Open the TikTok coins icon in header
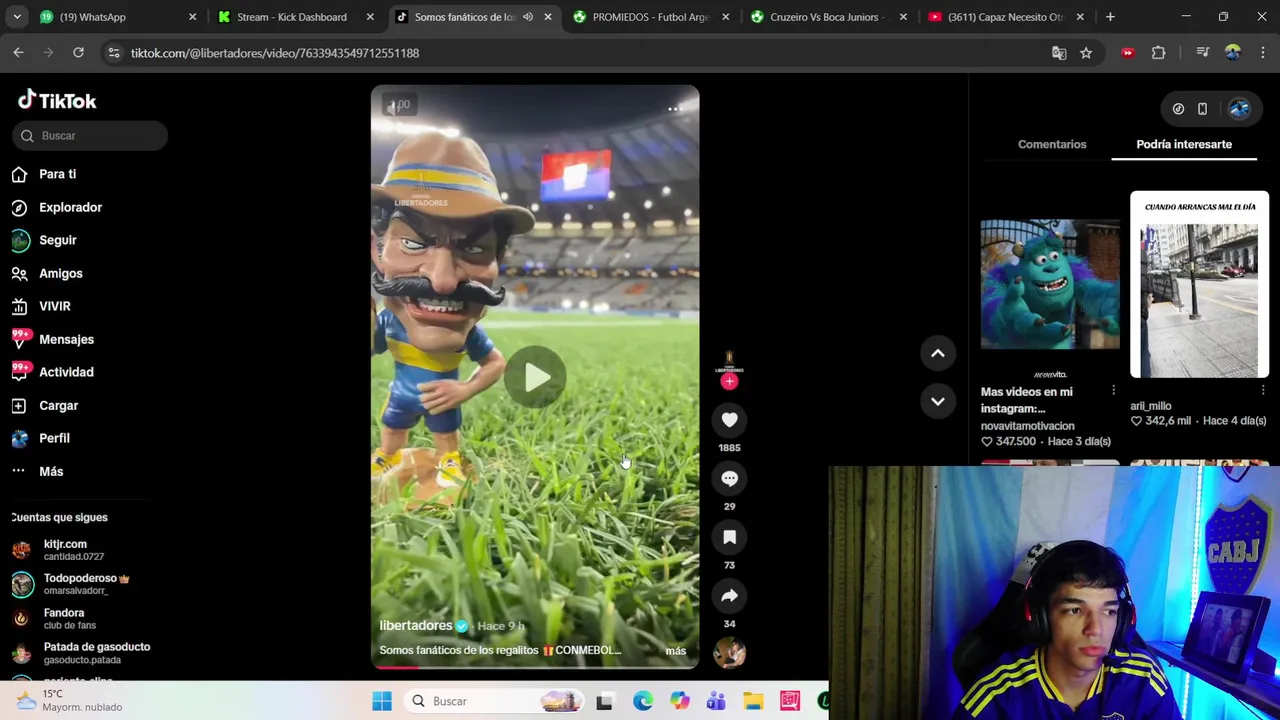The height and width of the screenshot is (720, 1280). (x=1178, y=109)
